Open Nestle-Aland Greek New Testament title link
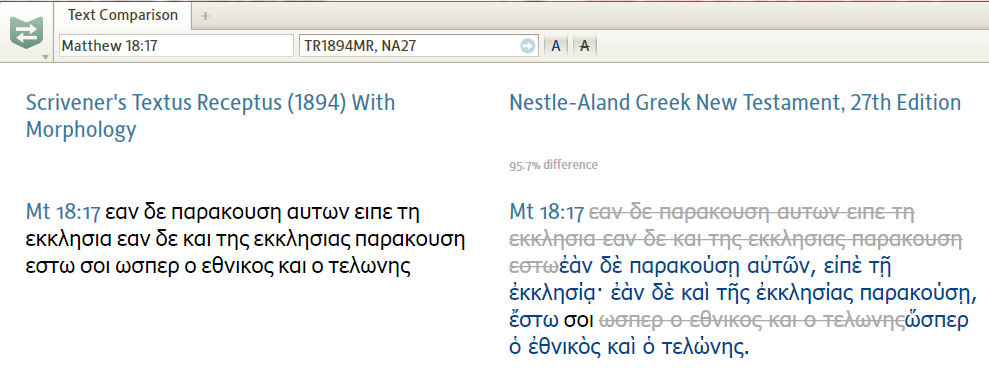Screen dimensions: 989x377 (735, 102)
